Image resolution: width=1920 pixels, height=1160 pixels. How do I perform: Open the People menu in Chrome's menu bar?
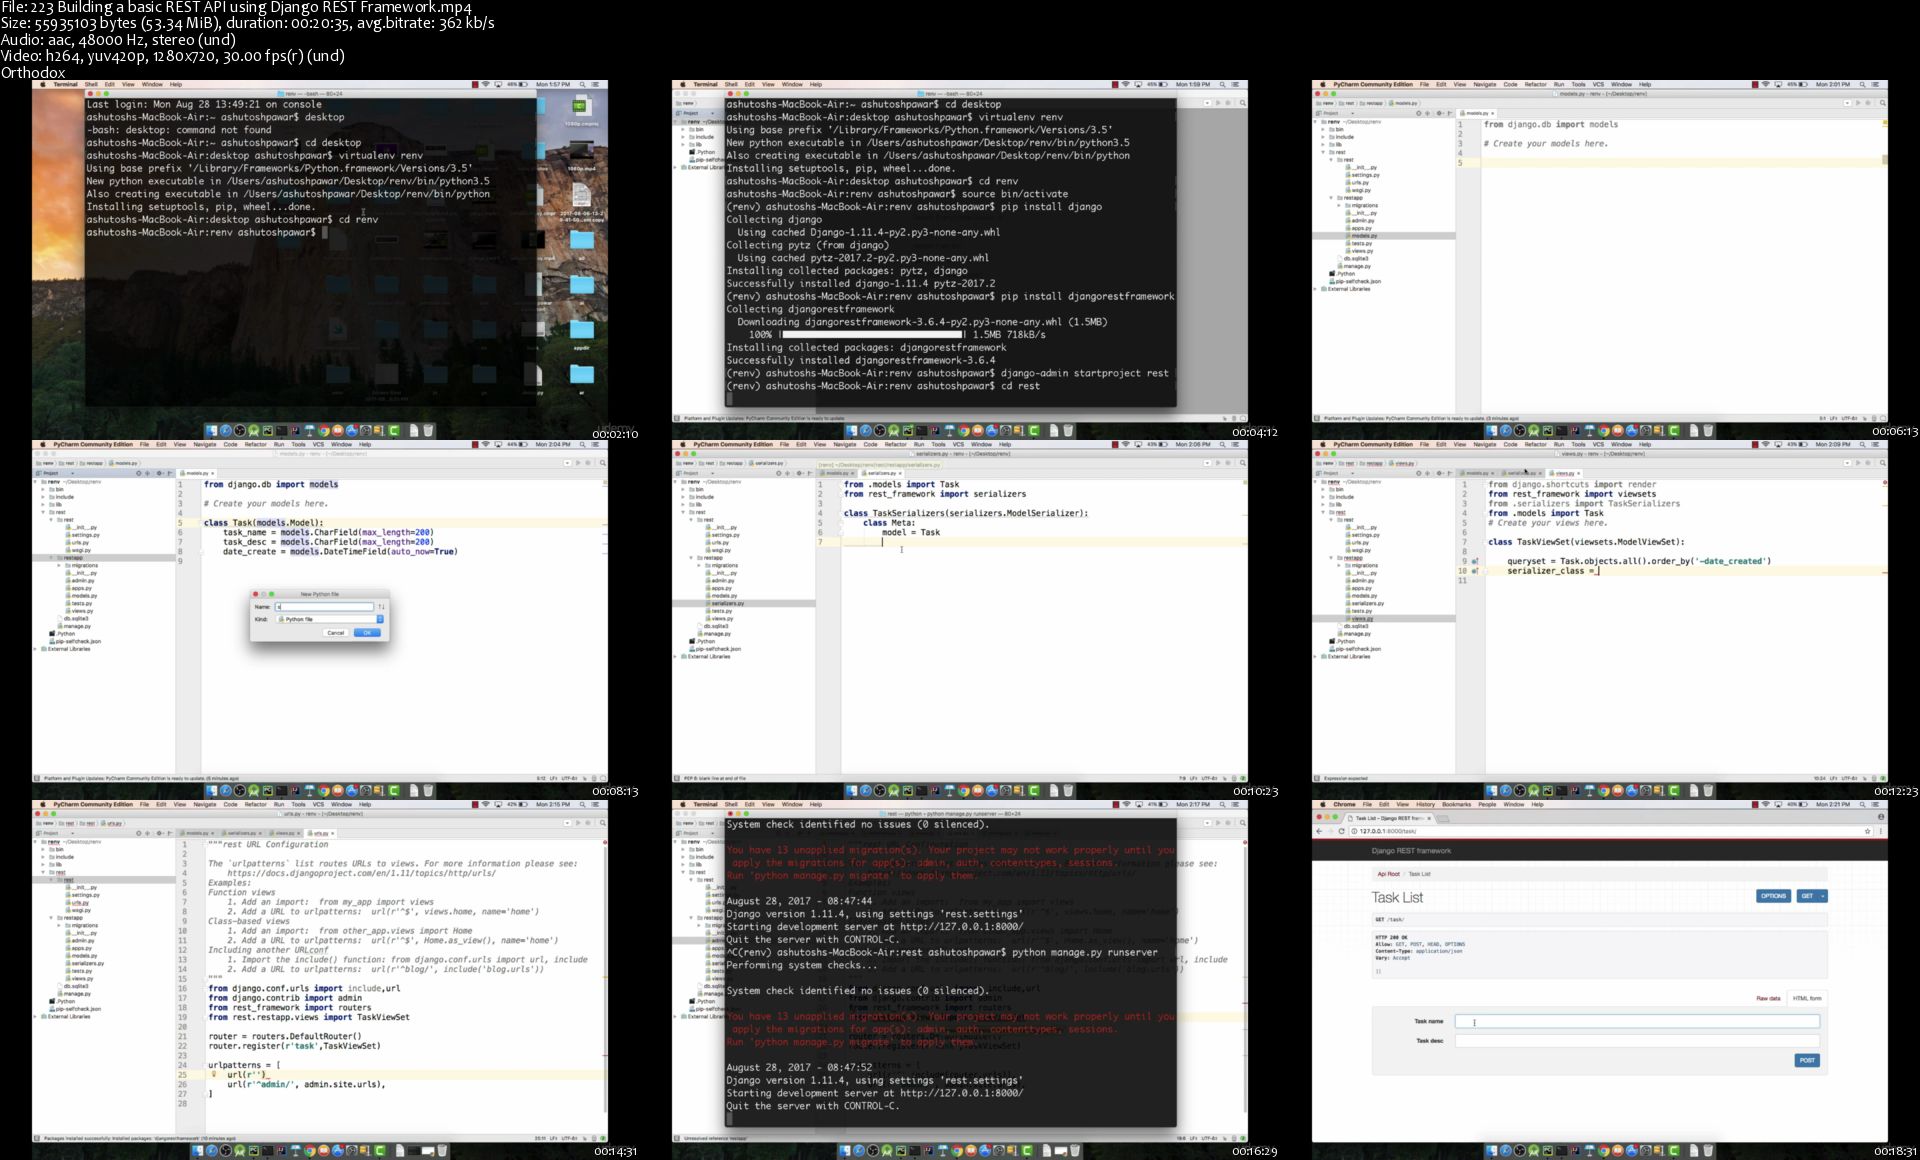tap(1487, 804)
